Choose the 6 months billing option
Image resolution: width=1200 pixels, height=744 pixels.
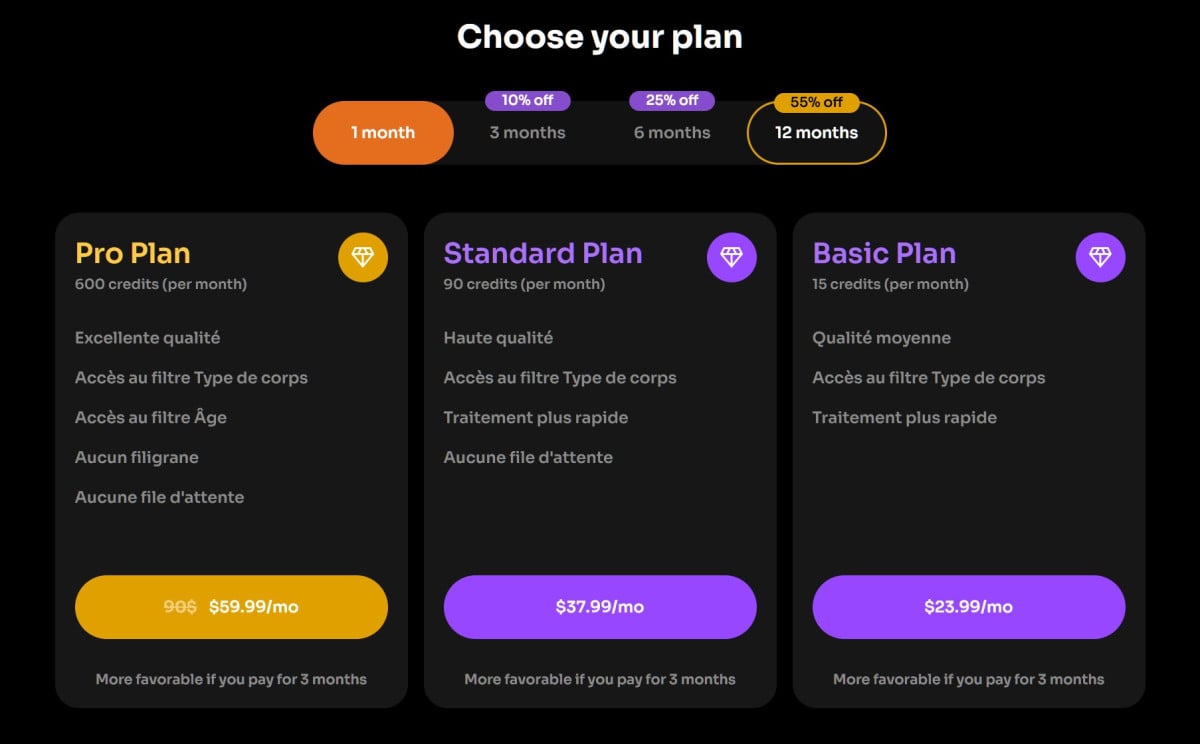coord(672,133)
